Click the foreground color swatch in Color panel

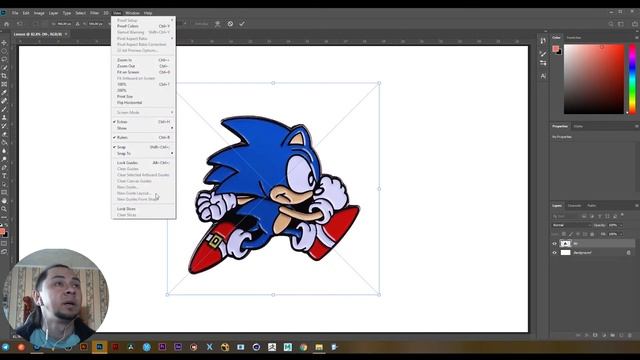[x=555, y=49]
